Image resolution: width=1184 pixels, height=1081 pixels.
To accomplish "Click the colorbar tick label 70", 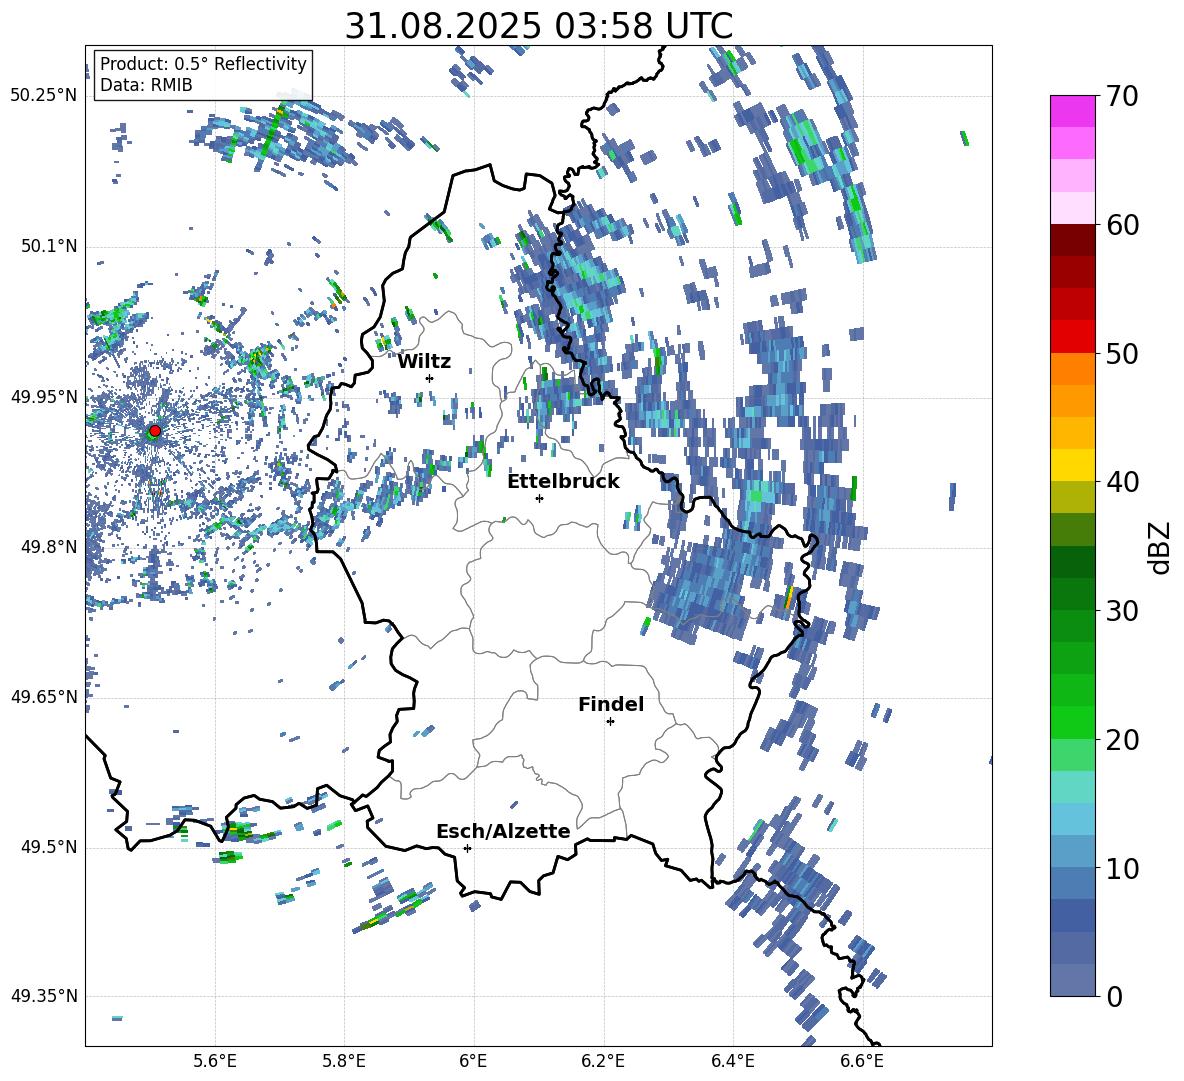I will point(1121,97).
